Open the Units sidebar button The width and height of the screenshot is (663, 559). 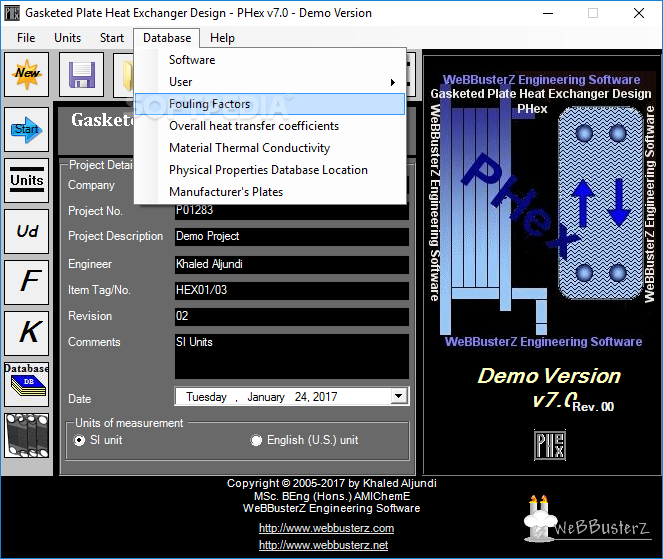click(27, 181)
